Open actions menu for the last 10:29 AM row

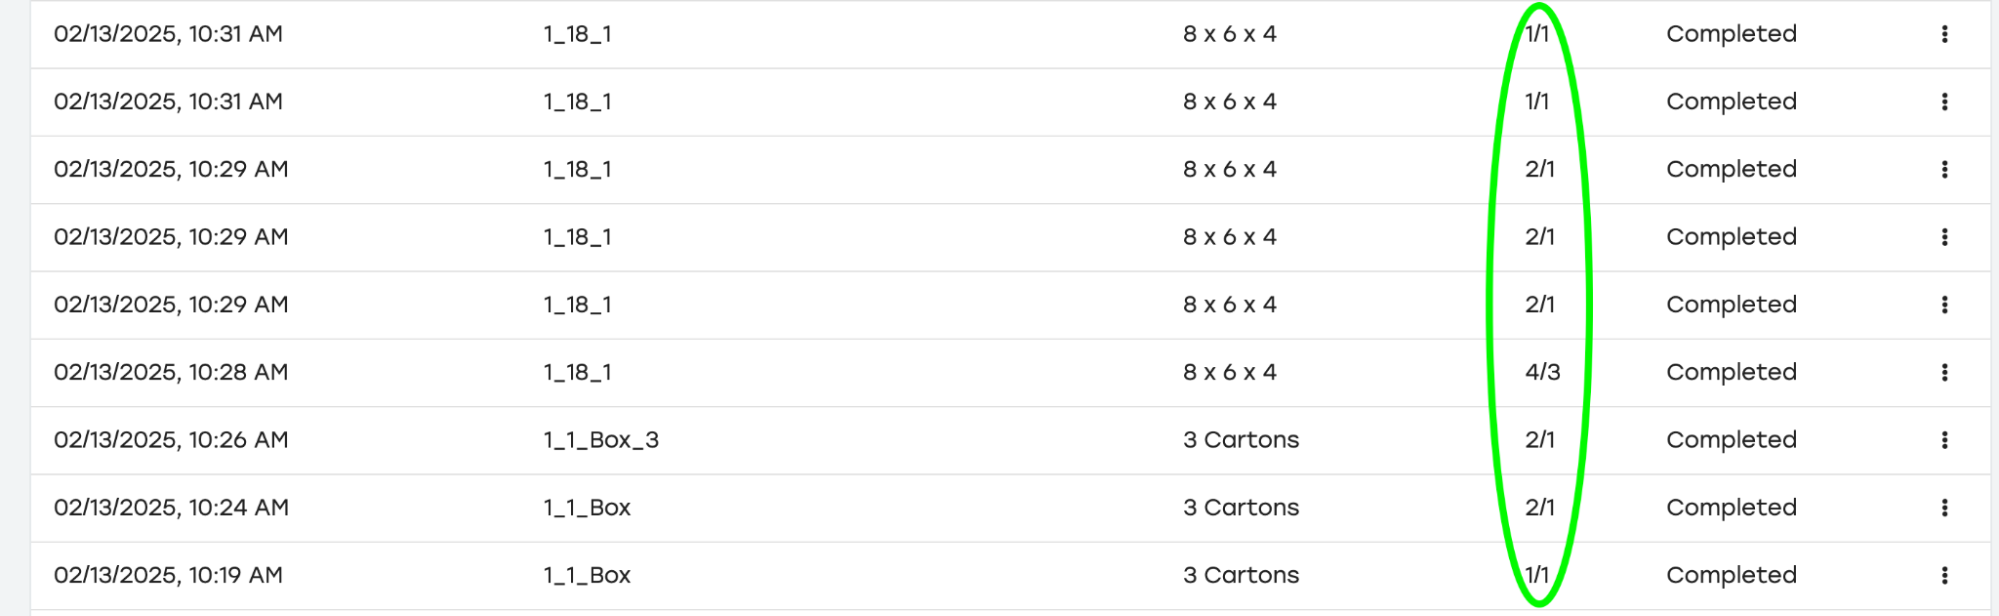pyautogui.click(x=1944, y=305)
